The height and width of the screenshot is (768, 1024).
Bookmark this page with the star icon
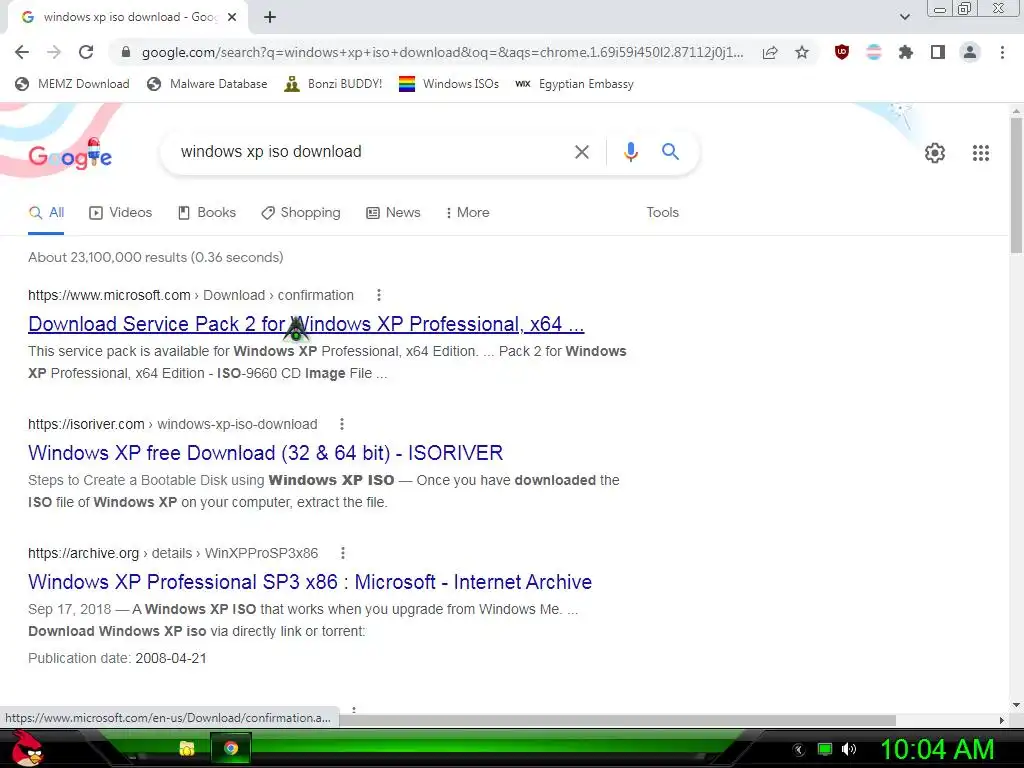802,52
